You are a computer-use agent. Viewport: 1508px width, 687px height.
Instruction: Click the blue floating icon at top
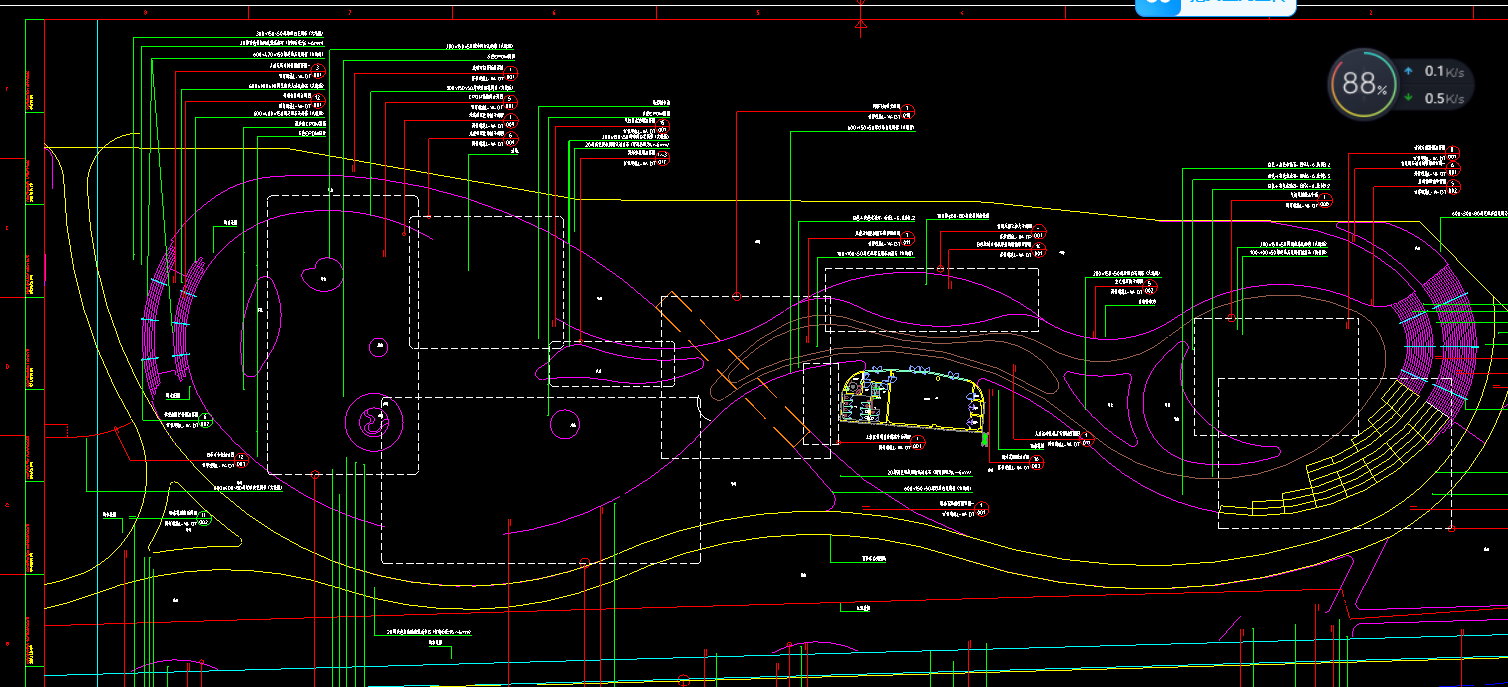[x=1160, y=4]
